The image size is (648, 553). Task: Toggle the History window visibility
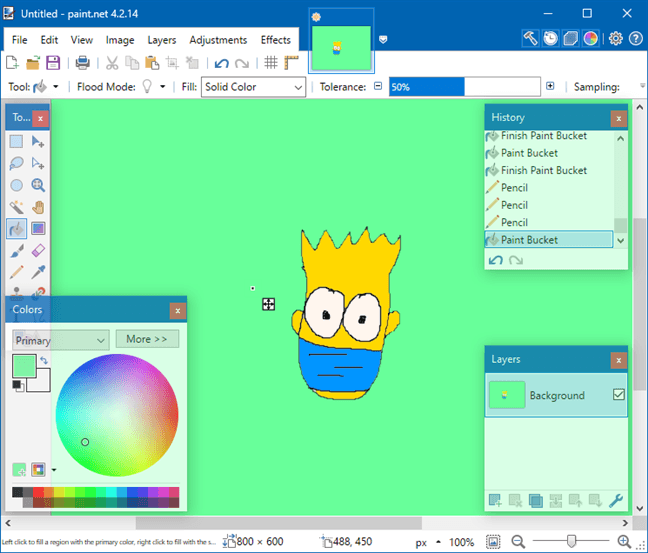(550, 38)
